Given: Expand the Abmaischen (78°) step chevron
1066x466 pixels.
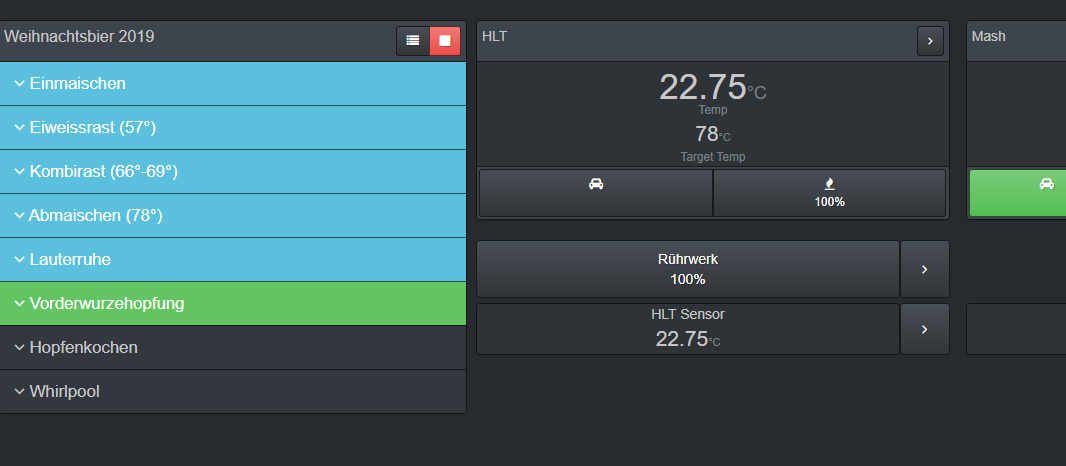Looking at the screenshot, I should tap(20, 215).
